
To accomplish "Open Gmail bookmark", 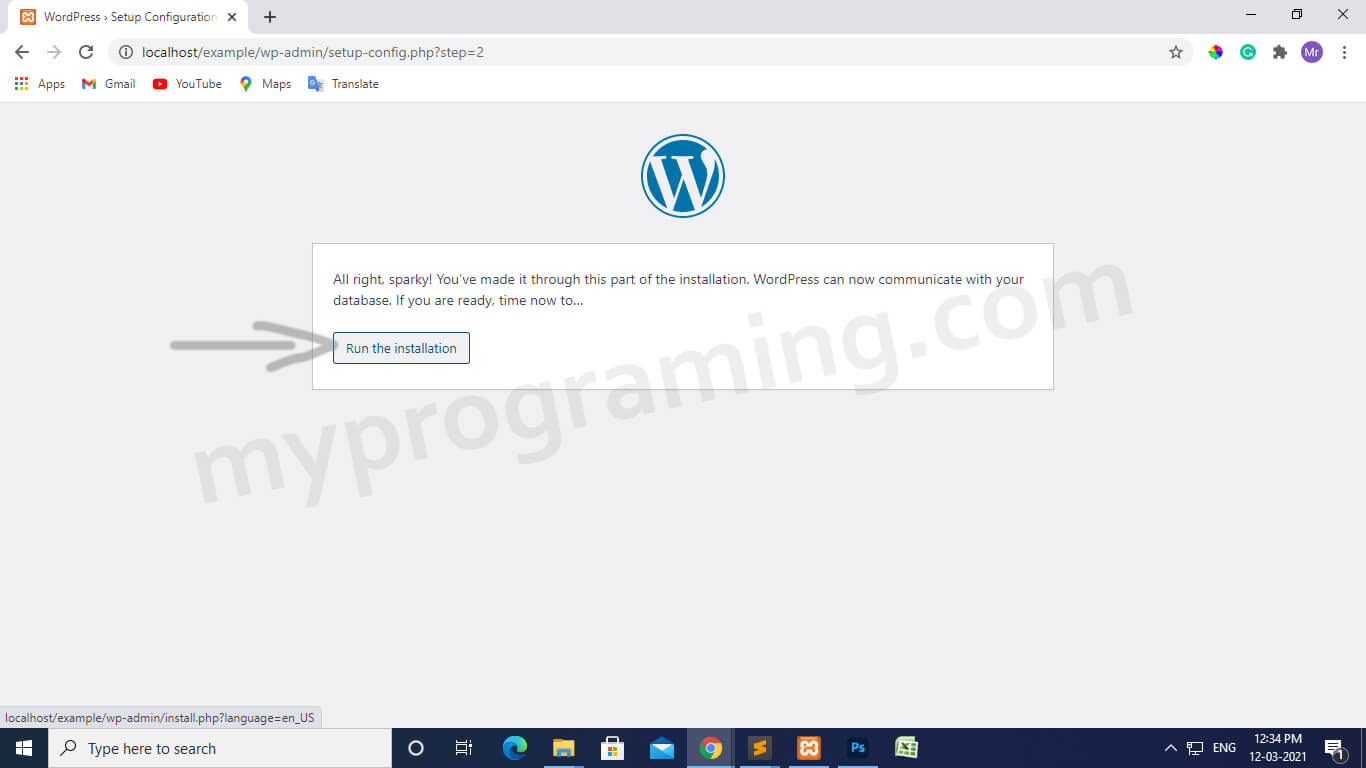I will coord(109,84).
